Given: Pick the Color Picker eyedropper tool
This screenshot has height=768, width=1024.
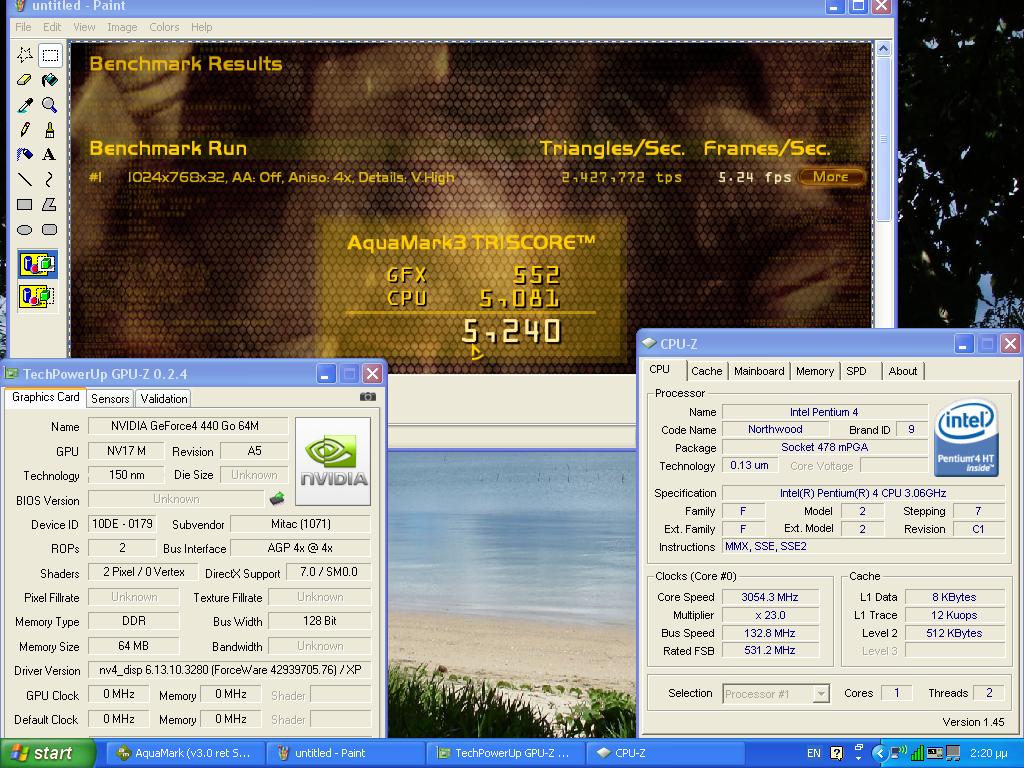Looking at the screenshot, I should pos(25,105).
